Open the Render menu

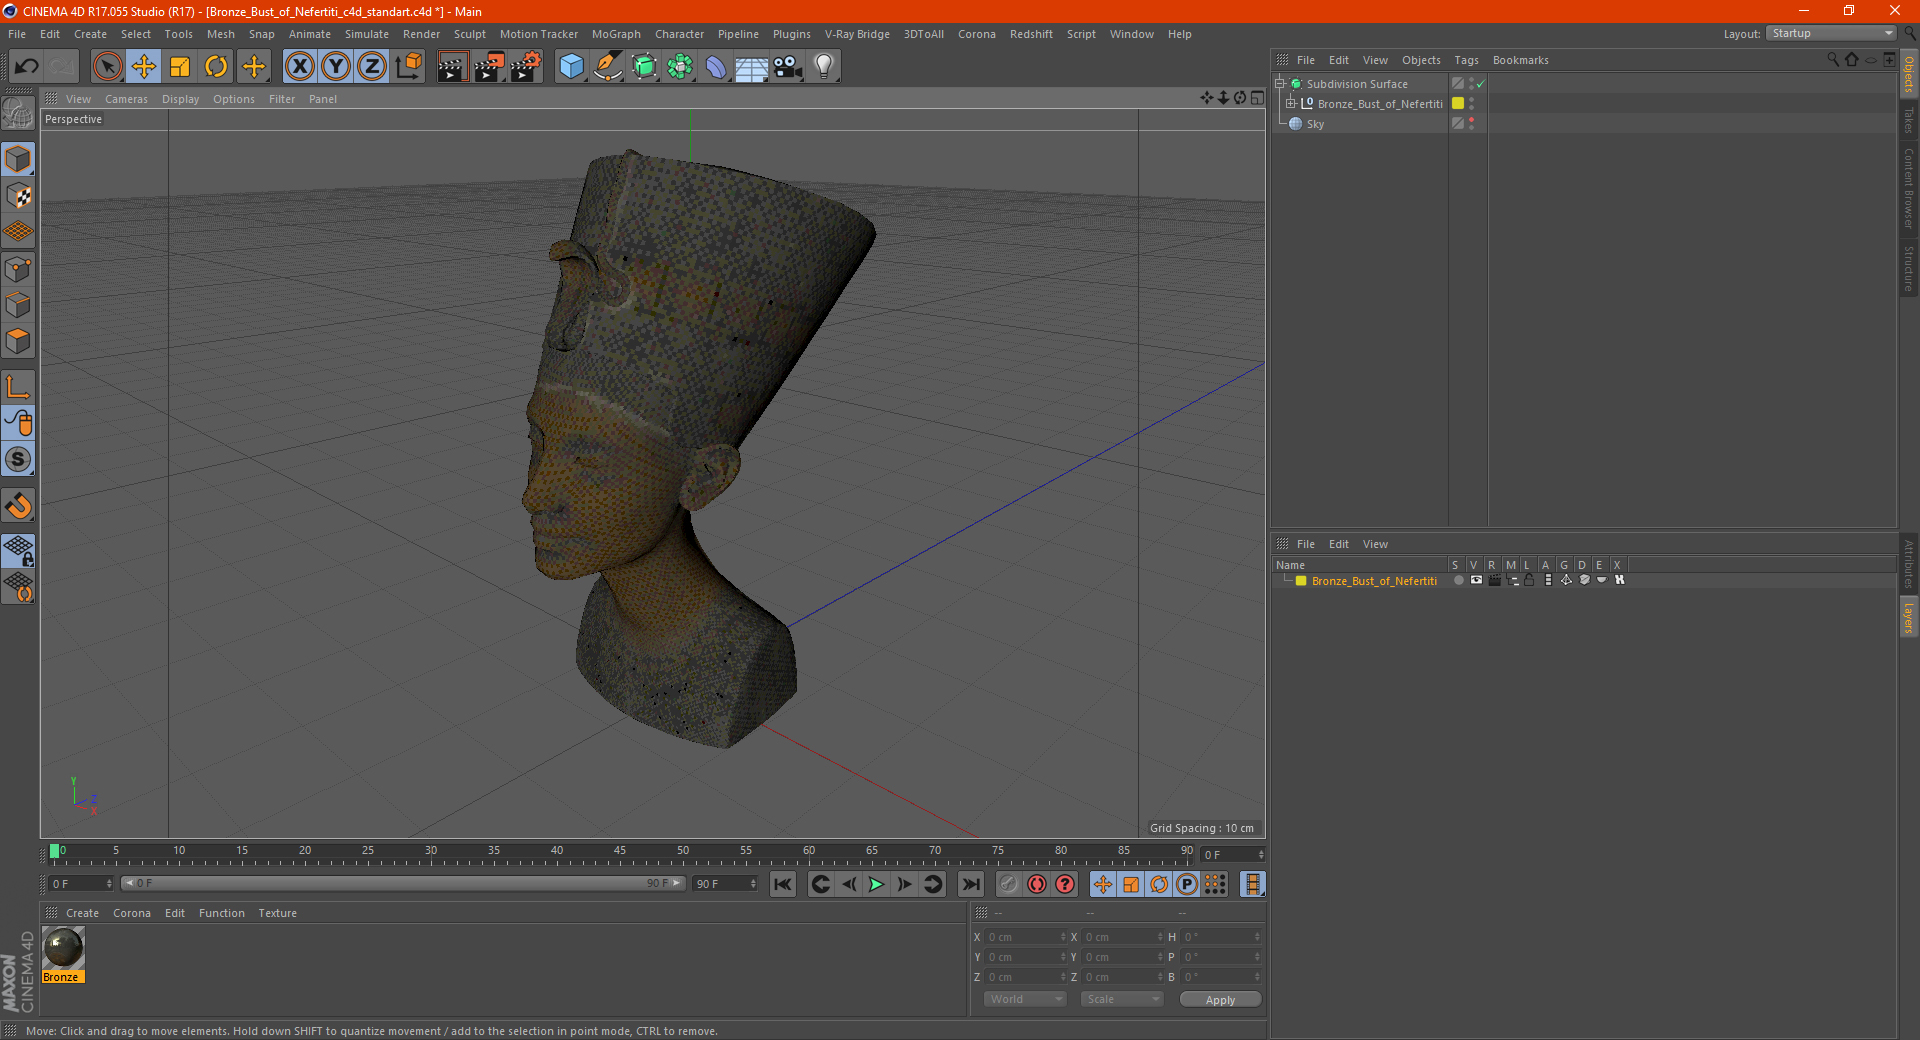click(421, 34)
